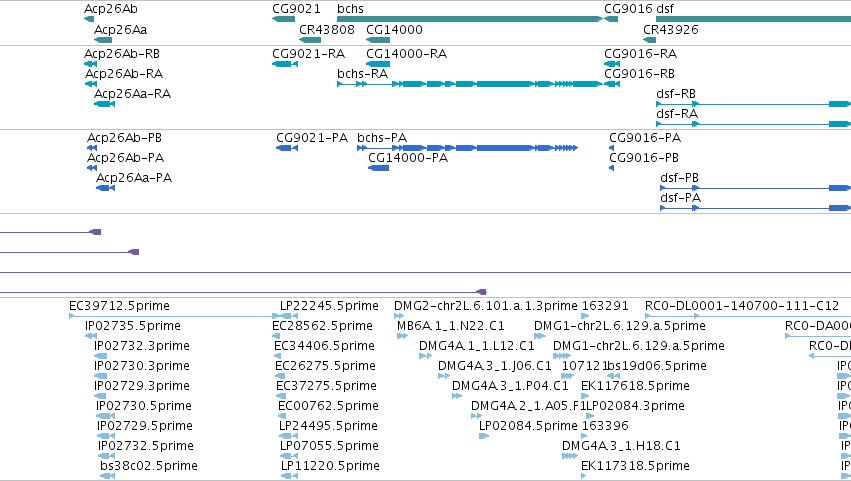Click the IP02729.3prime EST label

click(142, 386)
